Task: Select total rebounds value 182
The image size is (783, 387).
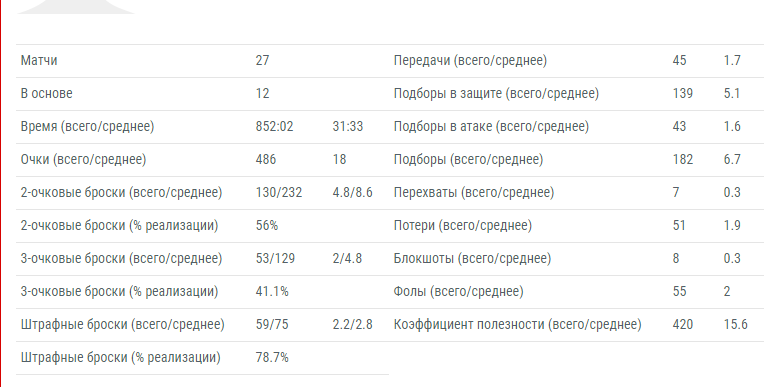Action: click(x=683, y=159)
